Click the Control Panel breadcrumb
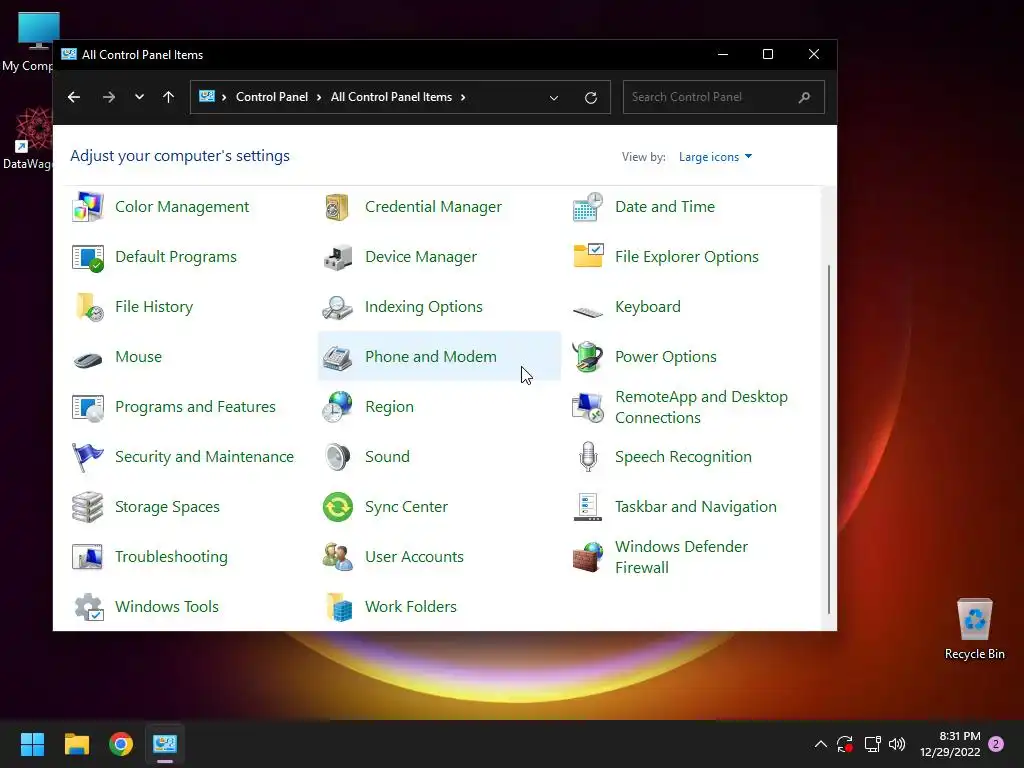The image size is (1024, 768). tap(272, 97)
